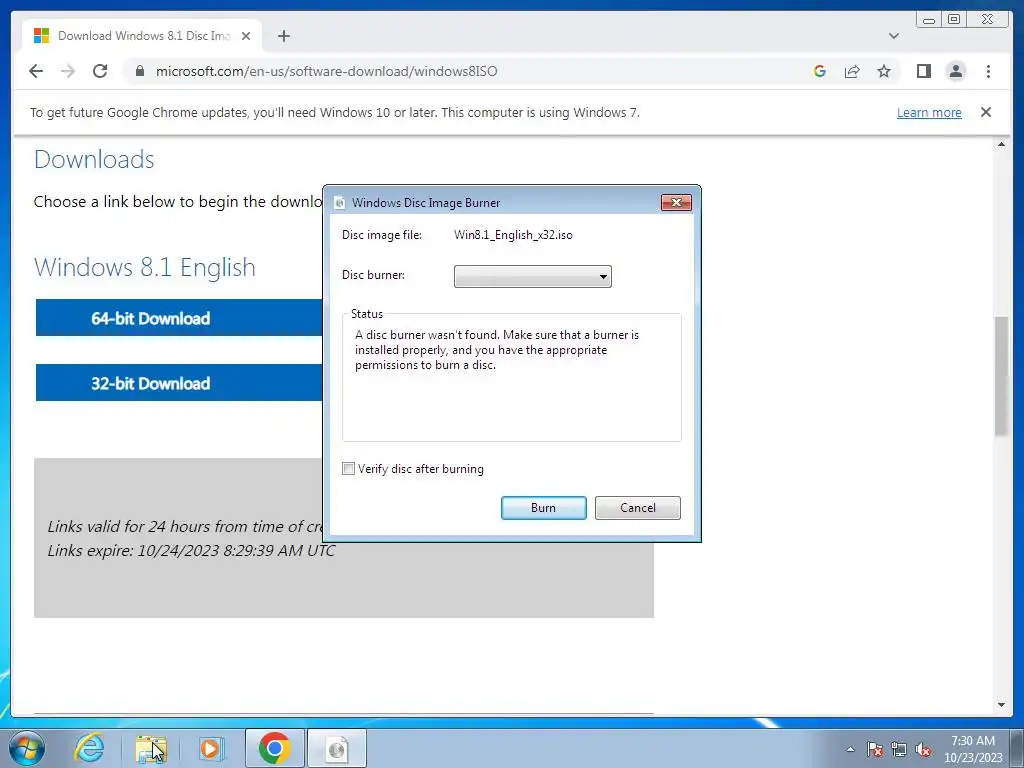Share this page icon
The height and width of the screenshot is (768, 1024).
click(852, 71)
